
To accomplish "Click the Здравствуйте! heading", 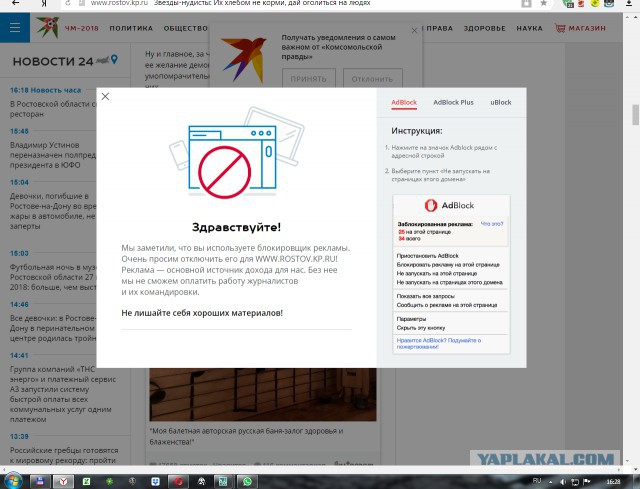I will pos(236,227).
